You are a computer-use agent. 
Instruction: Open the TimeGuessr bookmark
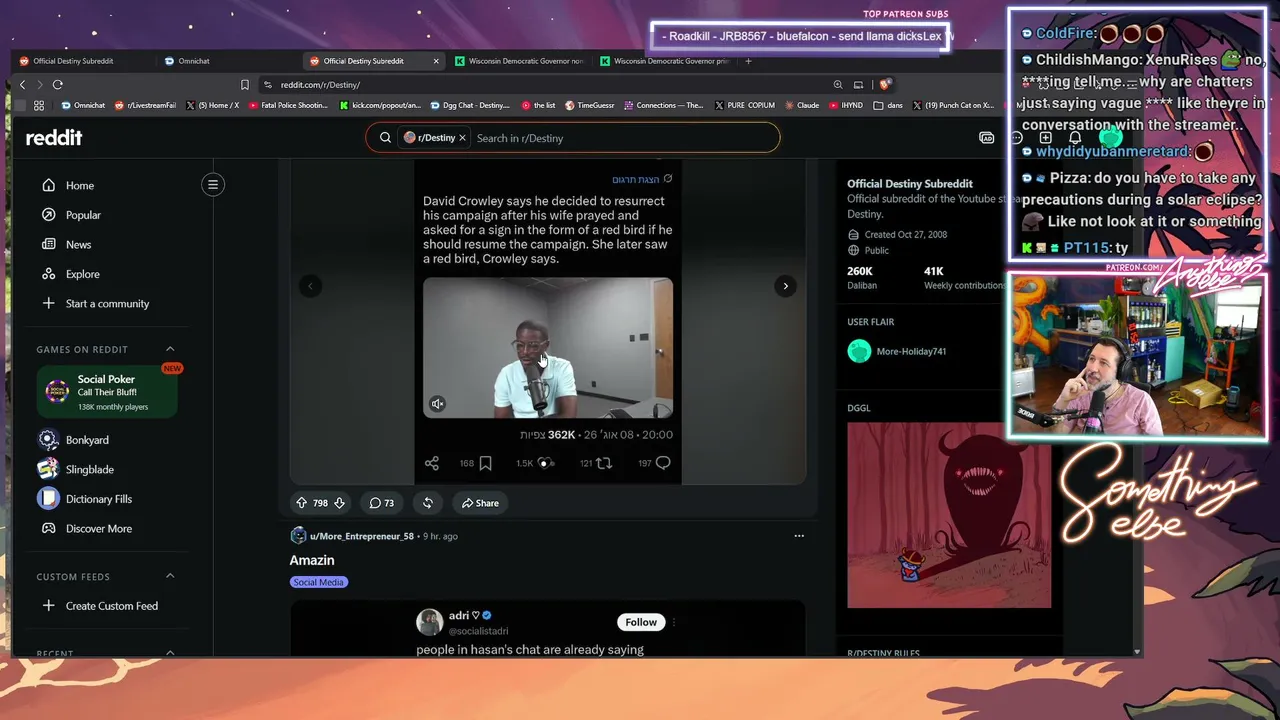point(590,105)
